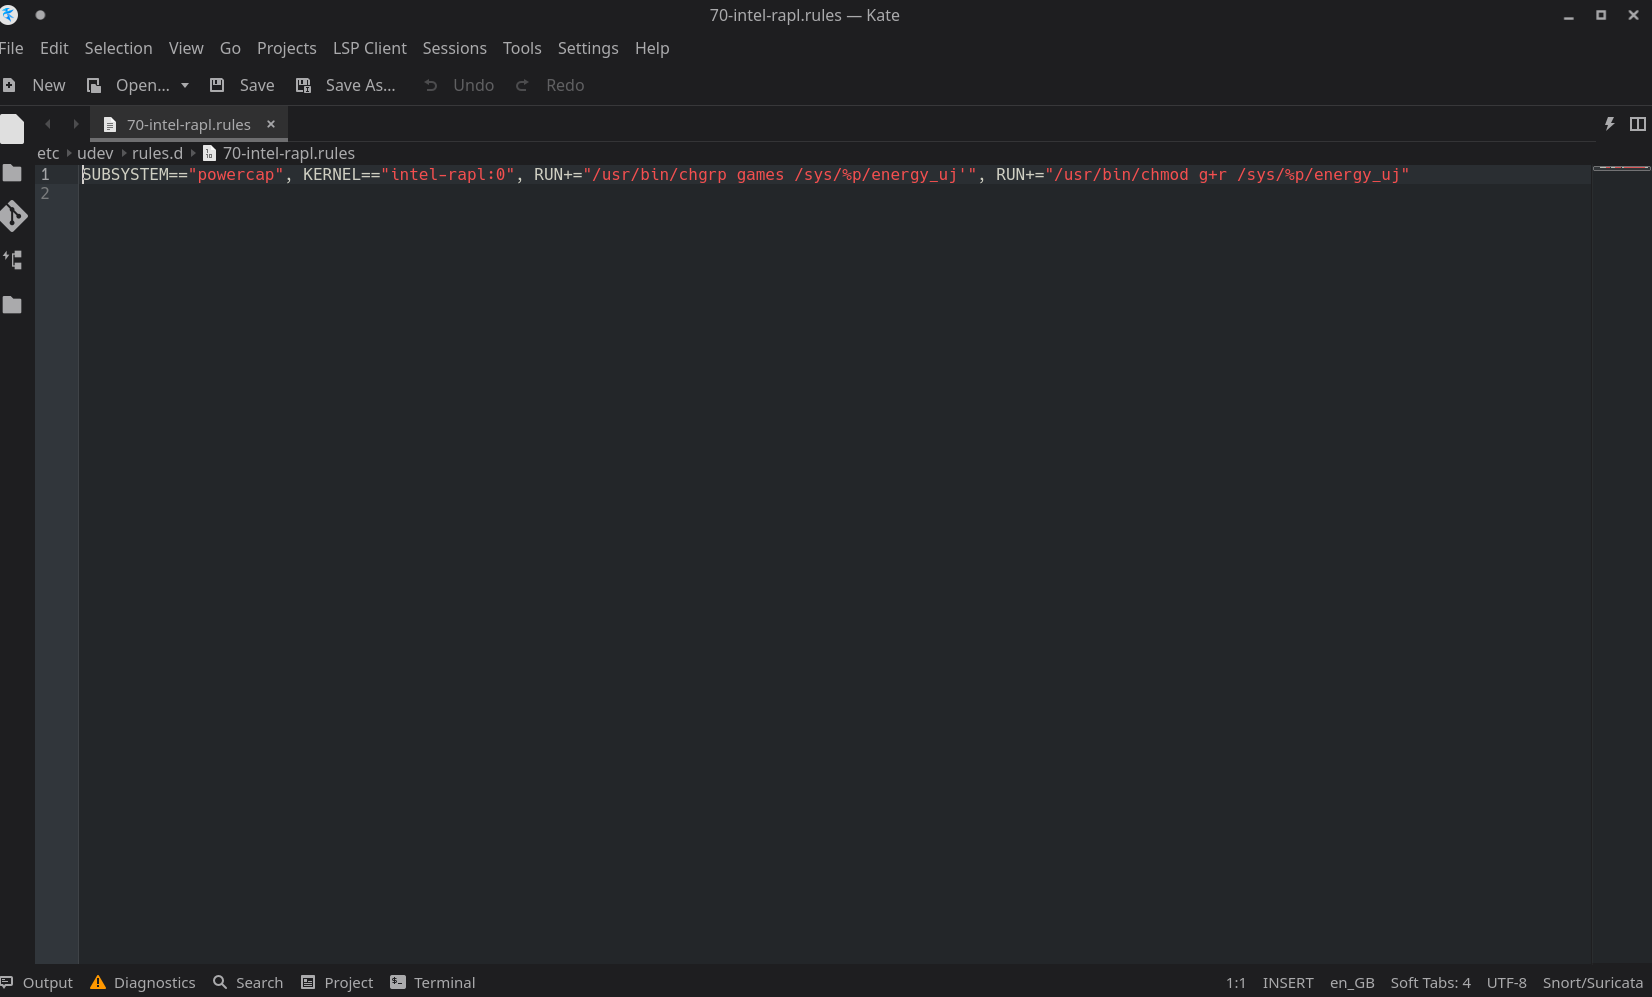This screenshot has height=997, width=1652.
Task: Expand the udev breadcrumb folder
Action: [95, 153]
